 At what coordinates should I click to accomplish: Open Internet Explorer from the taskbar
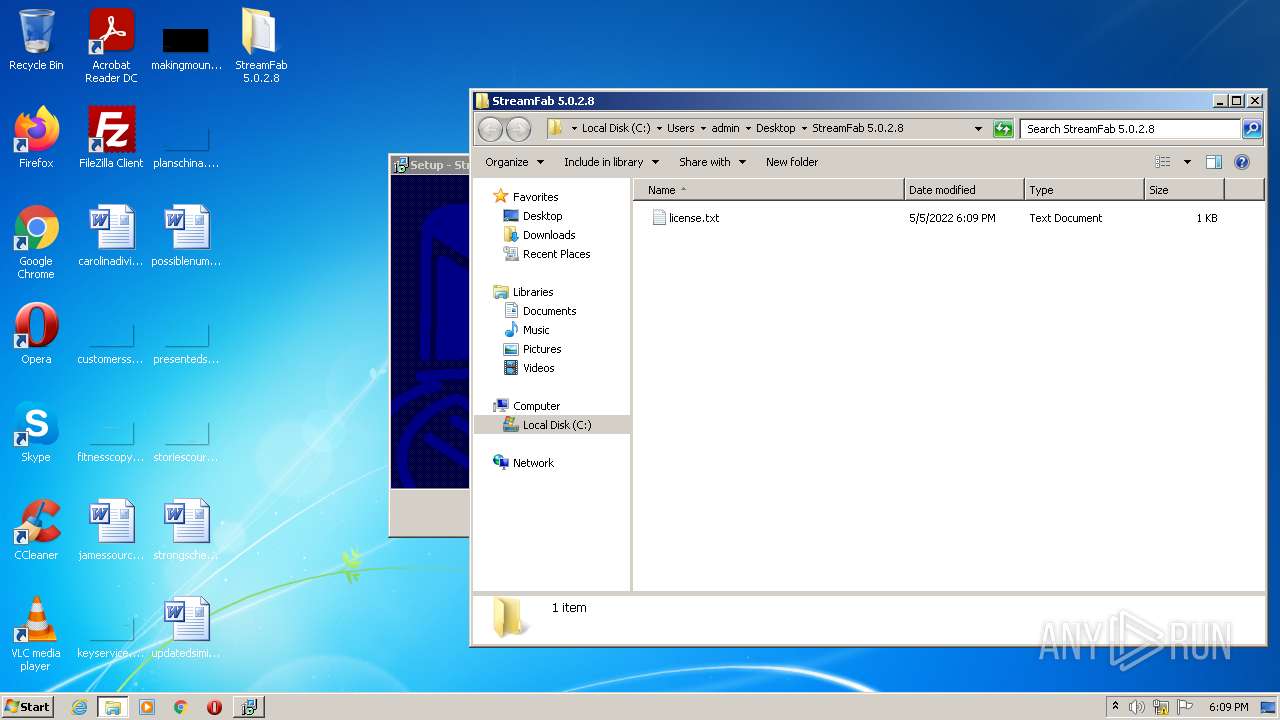tap(79, 707)
